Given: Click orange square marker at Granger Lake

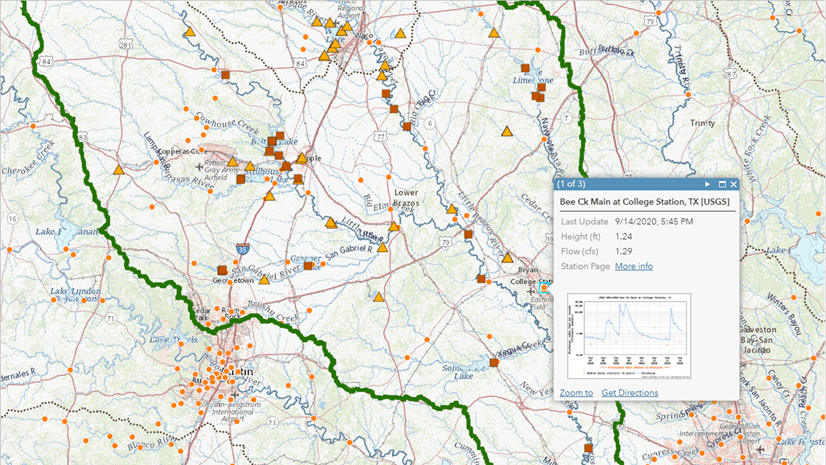Looking at the screenshot, I should pos(308,265).
